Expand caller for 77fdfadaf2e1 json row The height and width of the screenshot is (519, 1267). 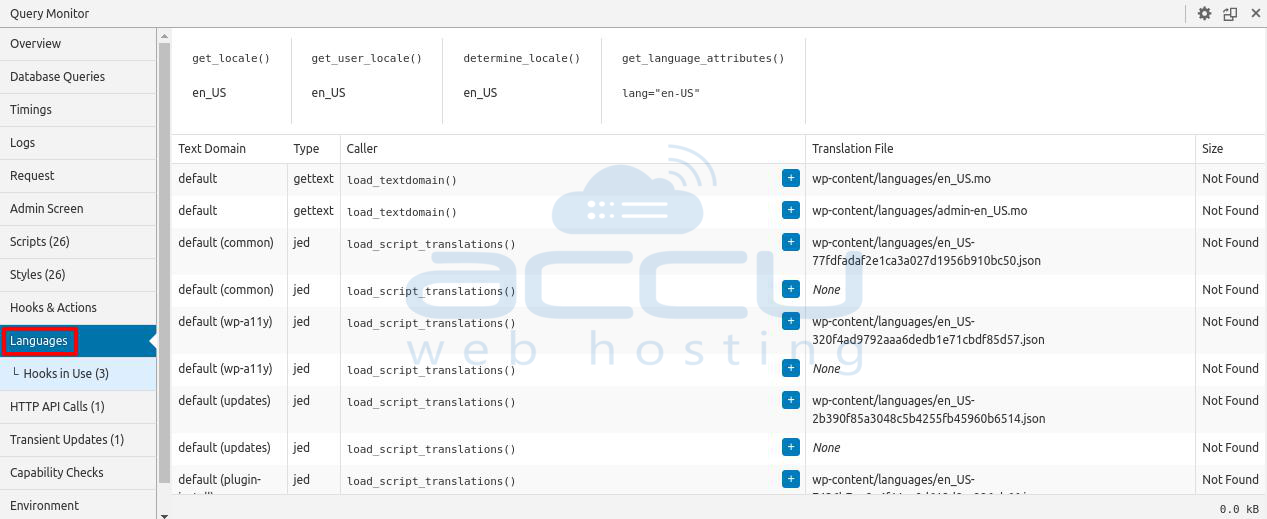point(791,242)
